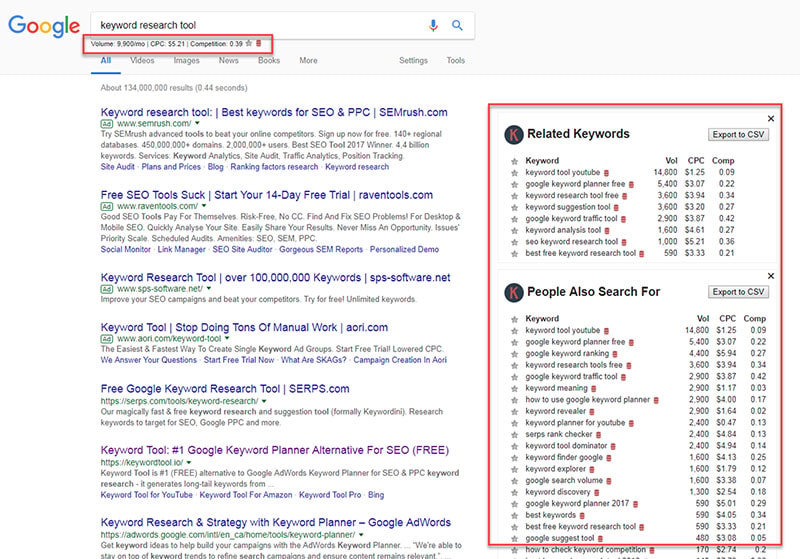
Task: Open dropdown arrow next to keywordtool.io URL
Action: pos(189,462)
